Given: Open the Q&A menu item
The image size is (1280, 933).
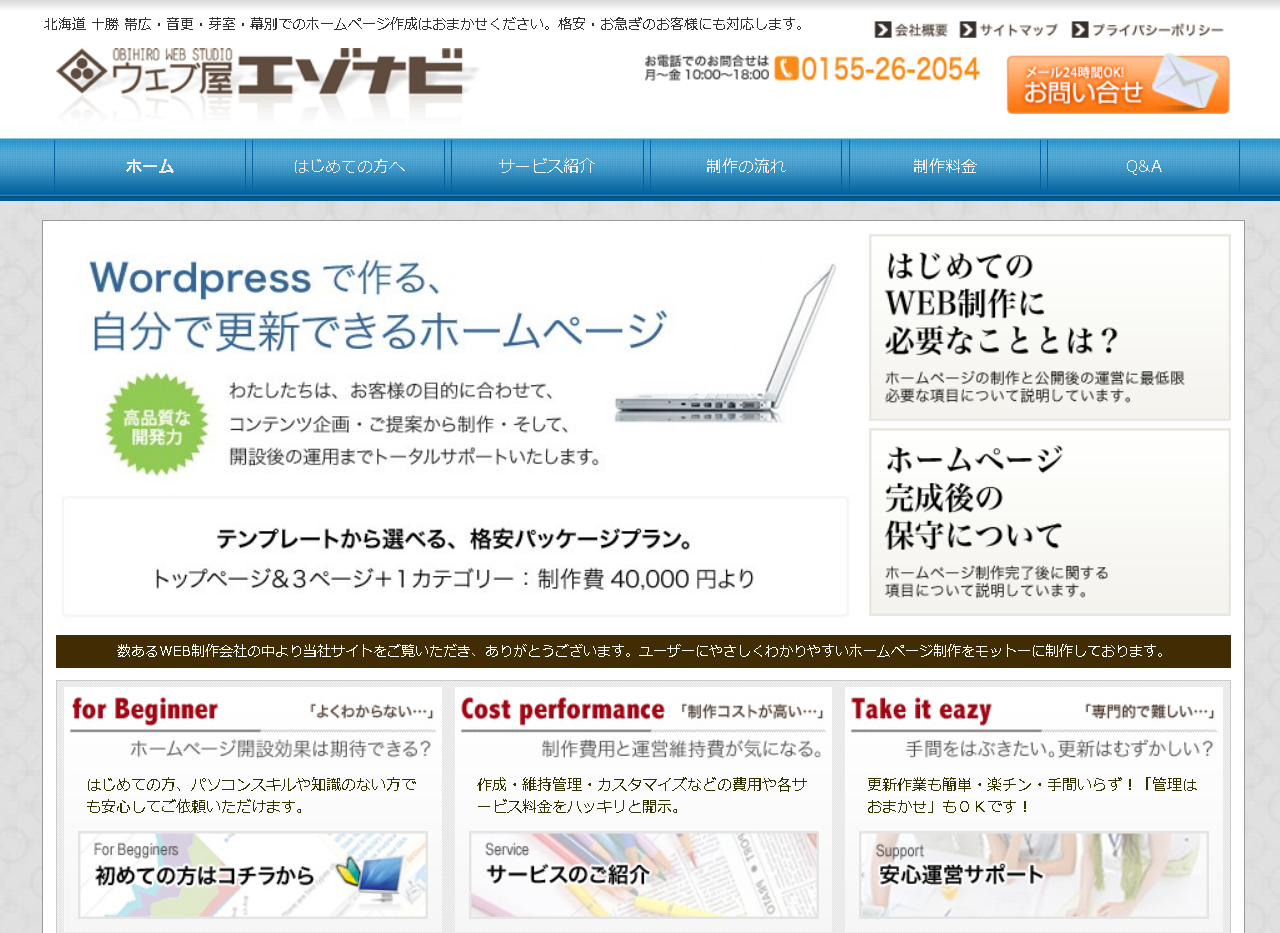Looking at the screenshot, I should (1144, 166).
